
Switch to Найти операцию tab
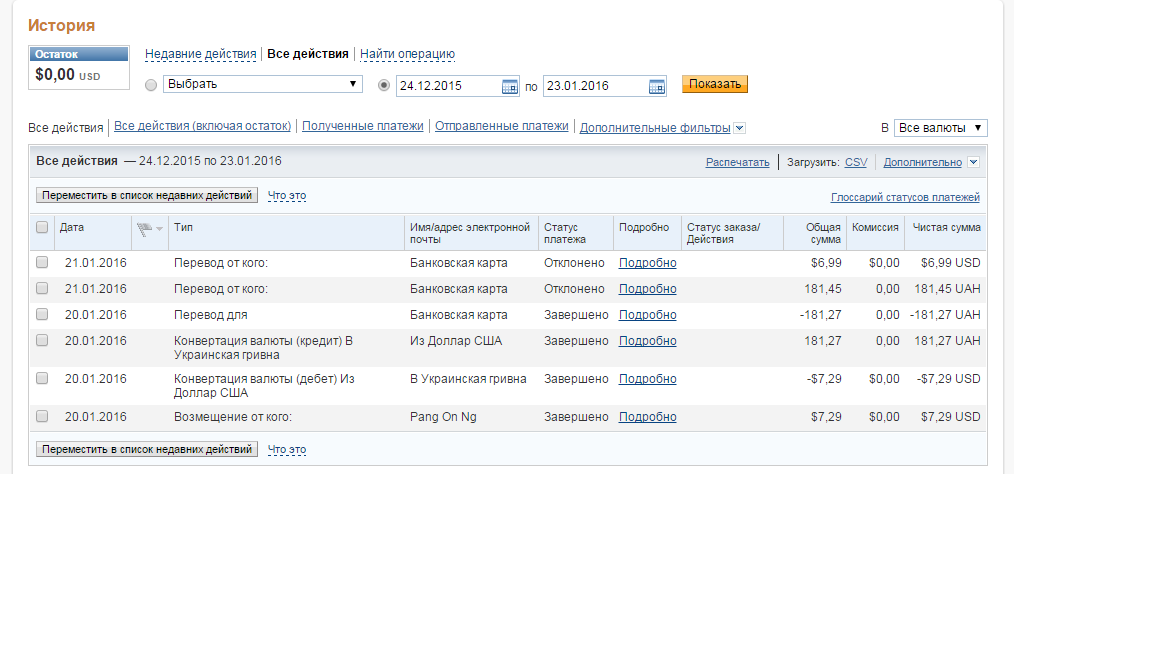407,54
